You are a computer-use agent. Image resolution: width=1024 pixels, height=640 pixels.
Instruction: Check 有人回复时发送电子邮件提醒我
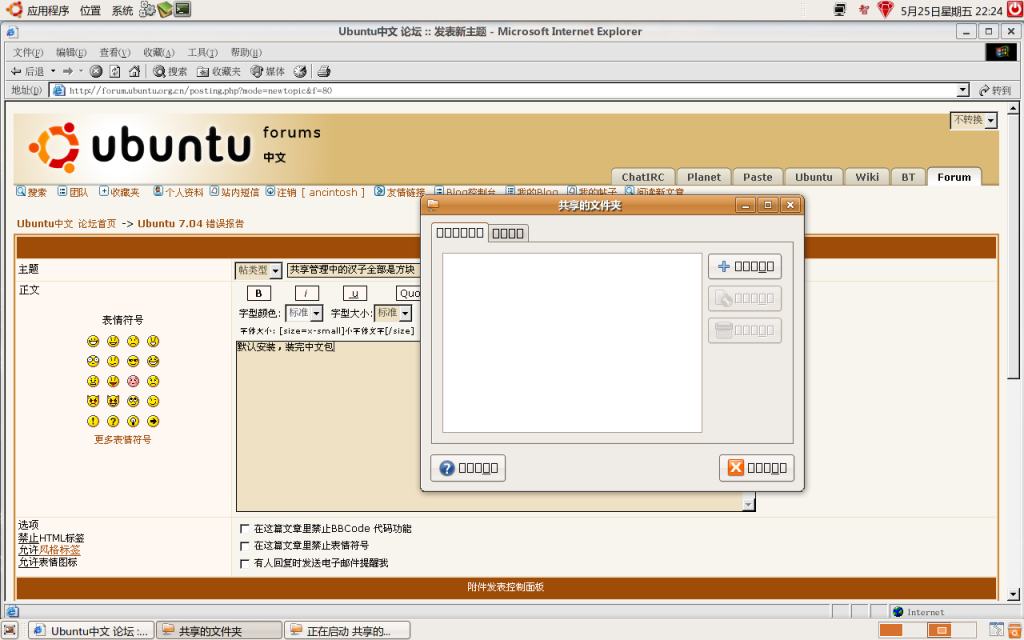245,564
